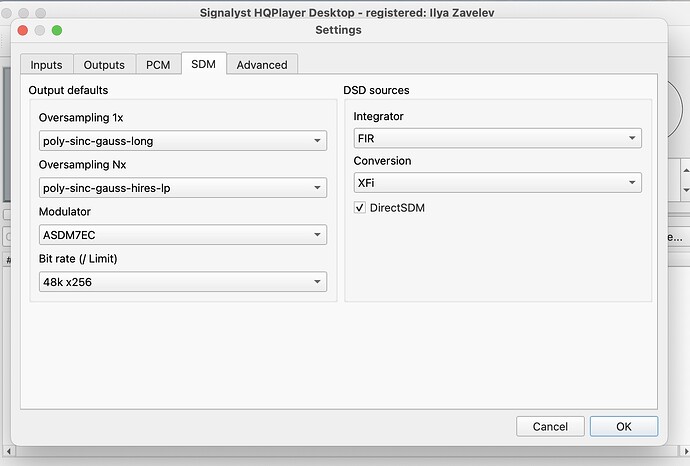This screenshot has width=690, height=466.
Task: Close Settings with the red button
Action: 23,30
